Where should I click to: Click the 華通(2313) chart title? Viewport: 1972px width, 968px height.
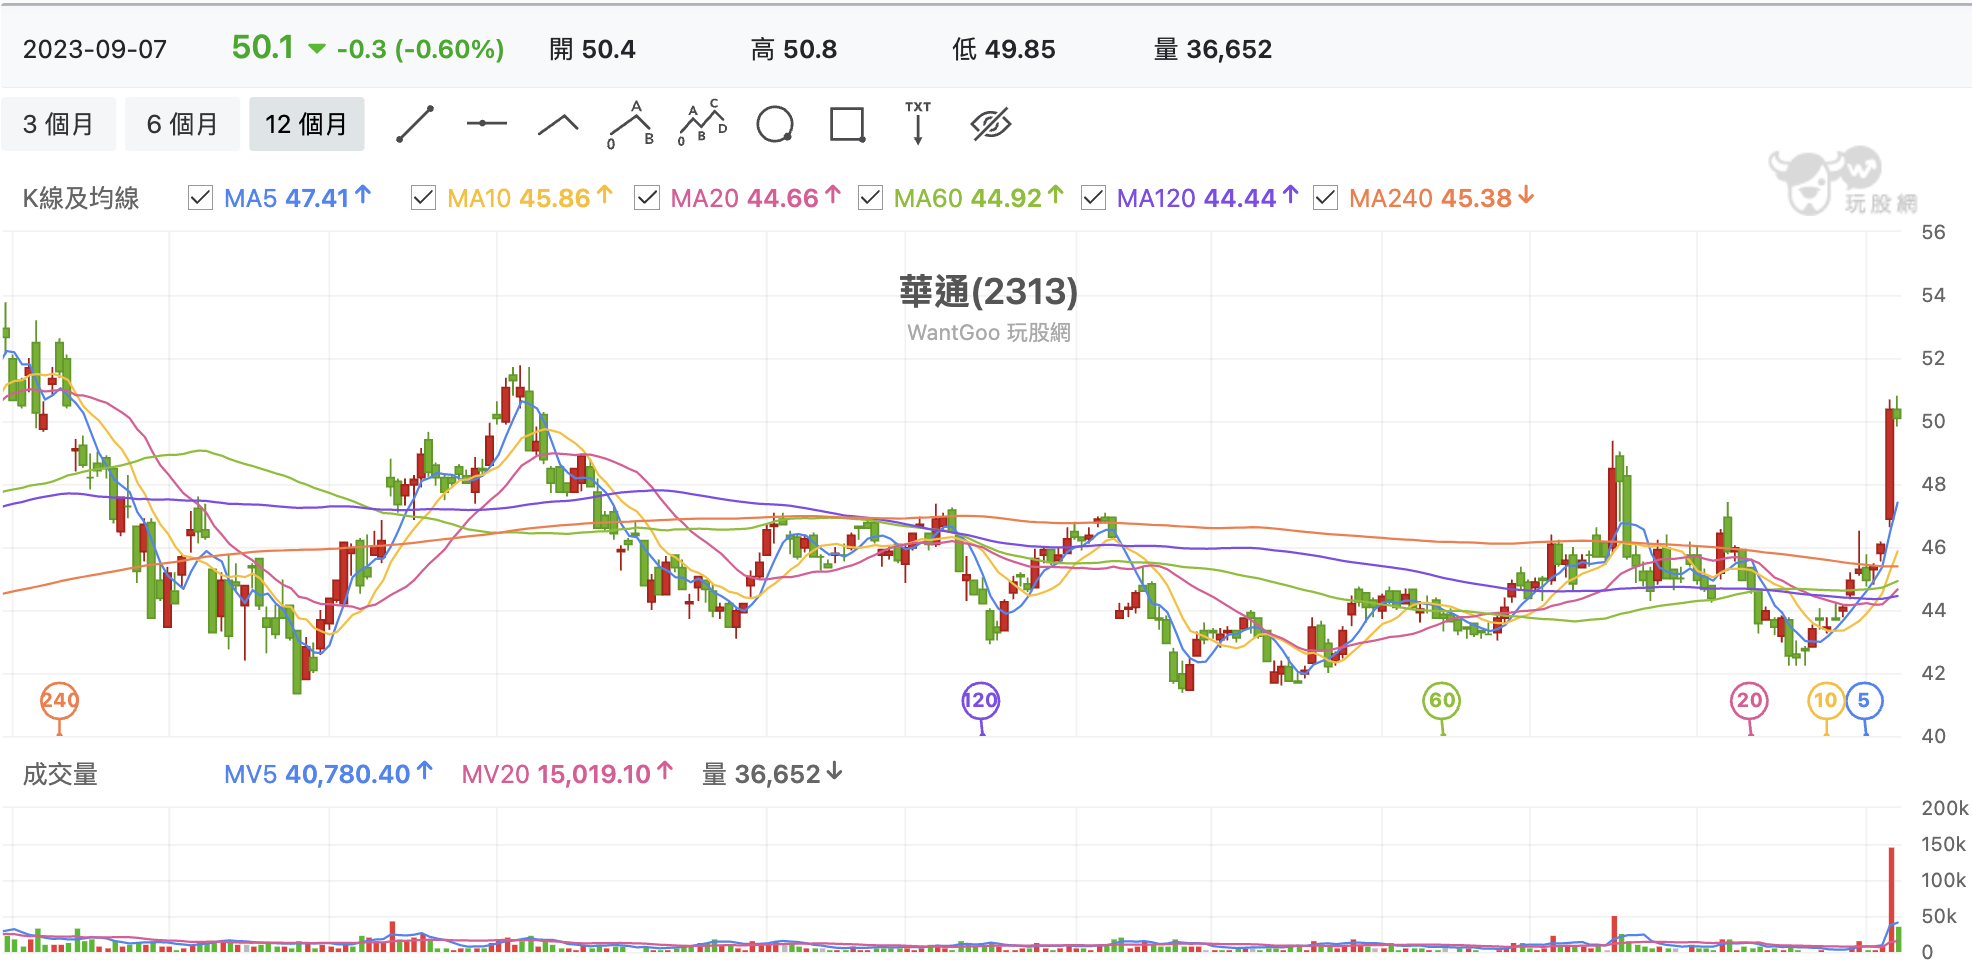tap(988, 292)
